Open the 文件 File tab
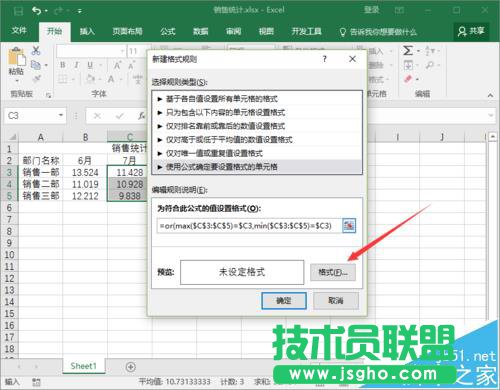The image size is (500, 390). (x=19, y=31)
